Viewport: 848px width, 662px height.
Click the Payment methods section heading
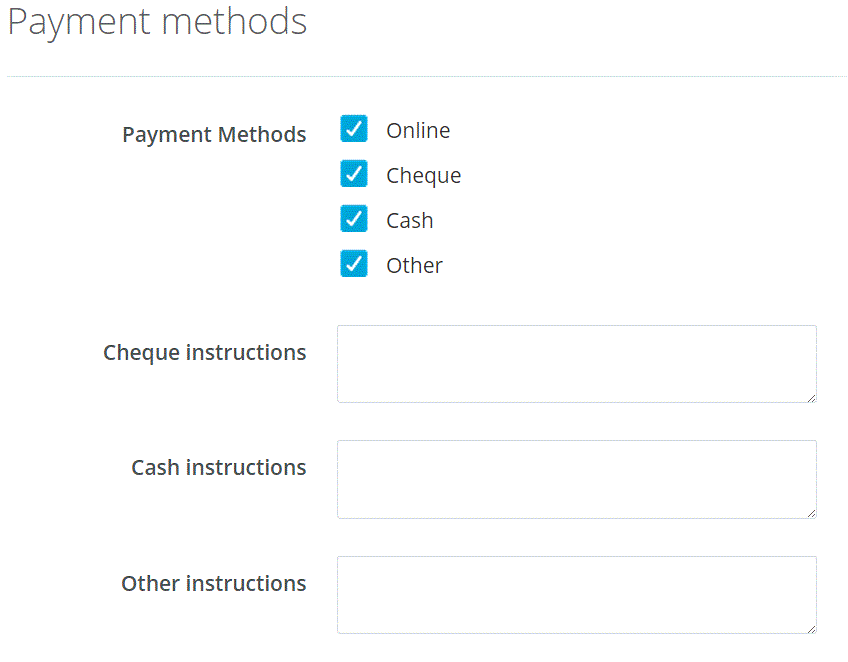click(x=157, y=22)
